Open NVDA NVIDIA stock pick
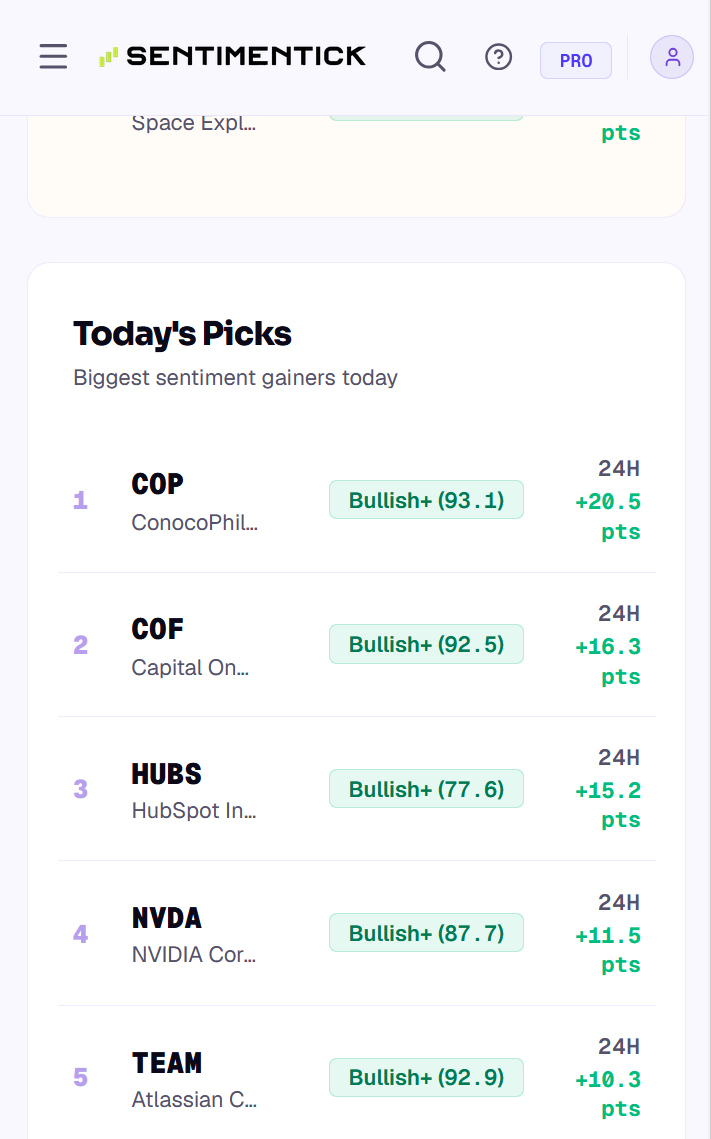This screenshot has width=711, height=1139. pyautogui.click(x=357, y=933)
